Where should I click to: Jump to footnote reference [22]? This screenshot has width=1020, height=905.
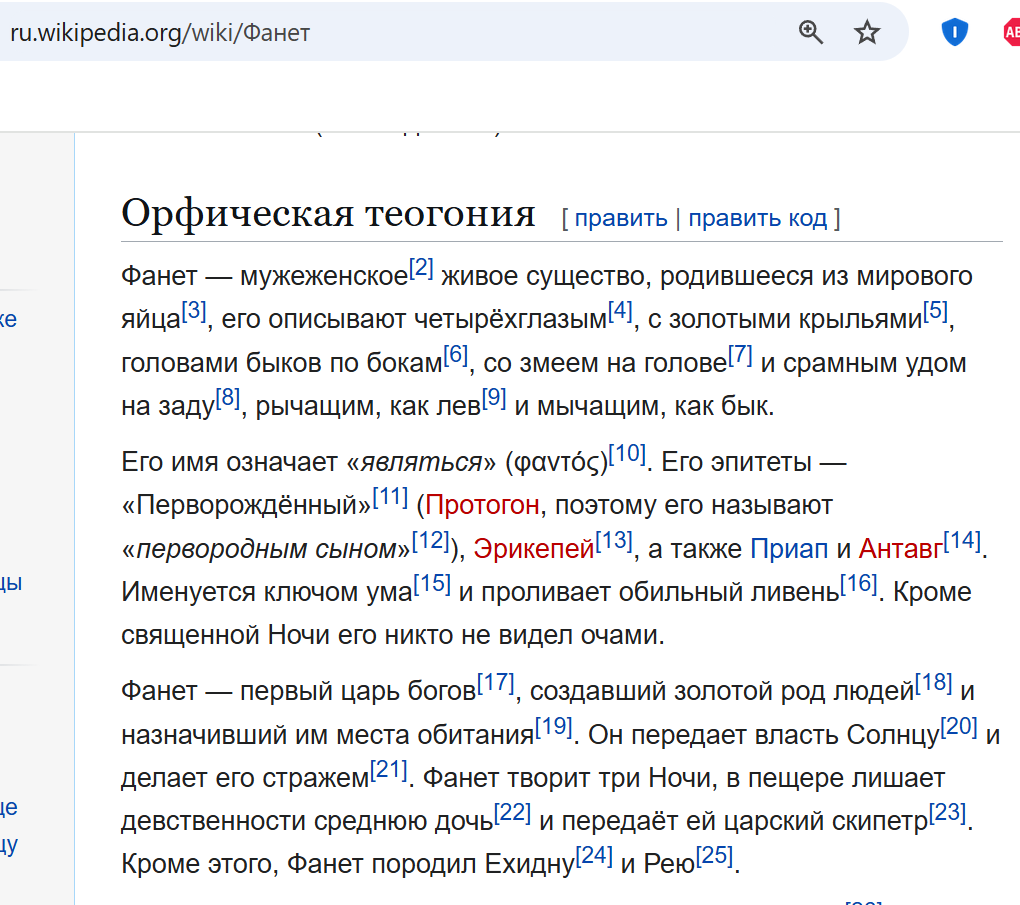point(513,813)
